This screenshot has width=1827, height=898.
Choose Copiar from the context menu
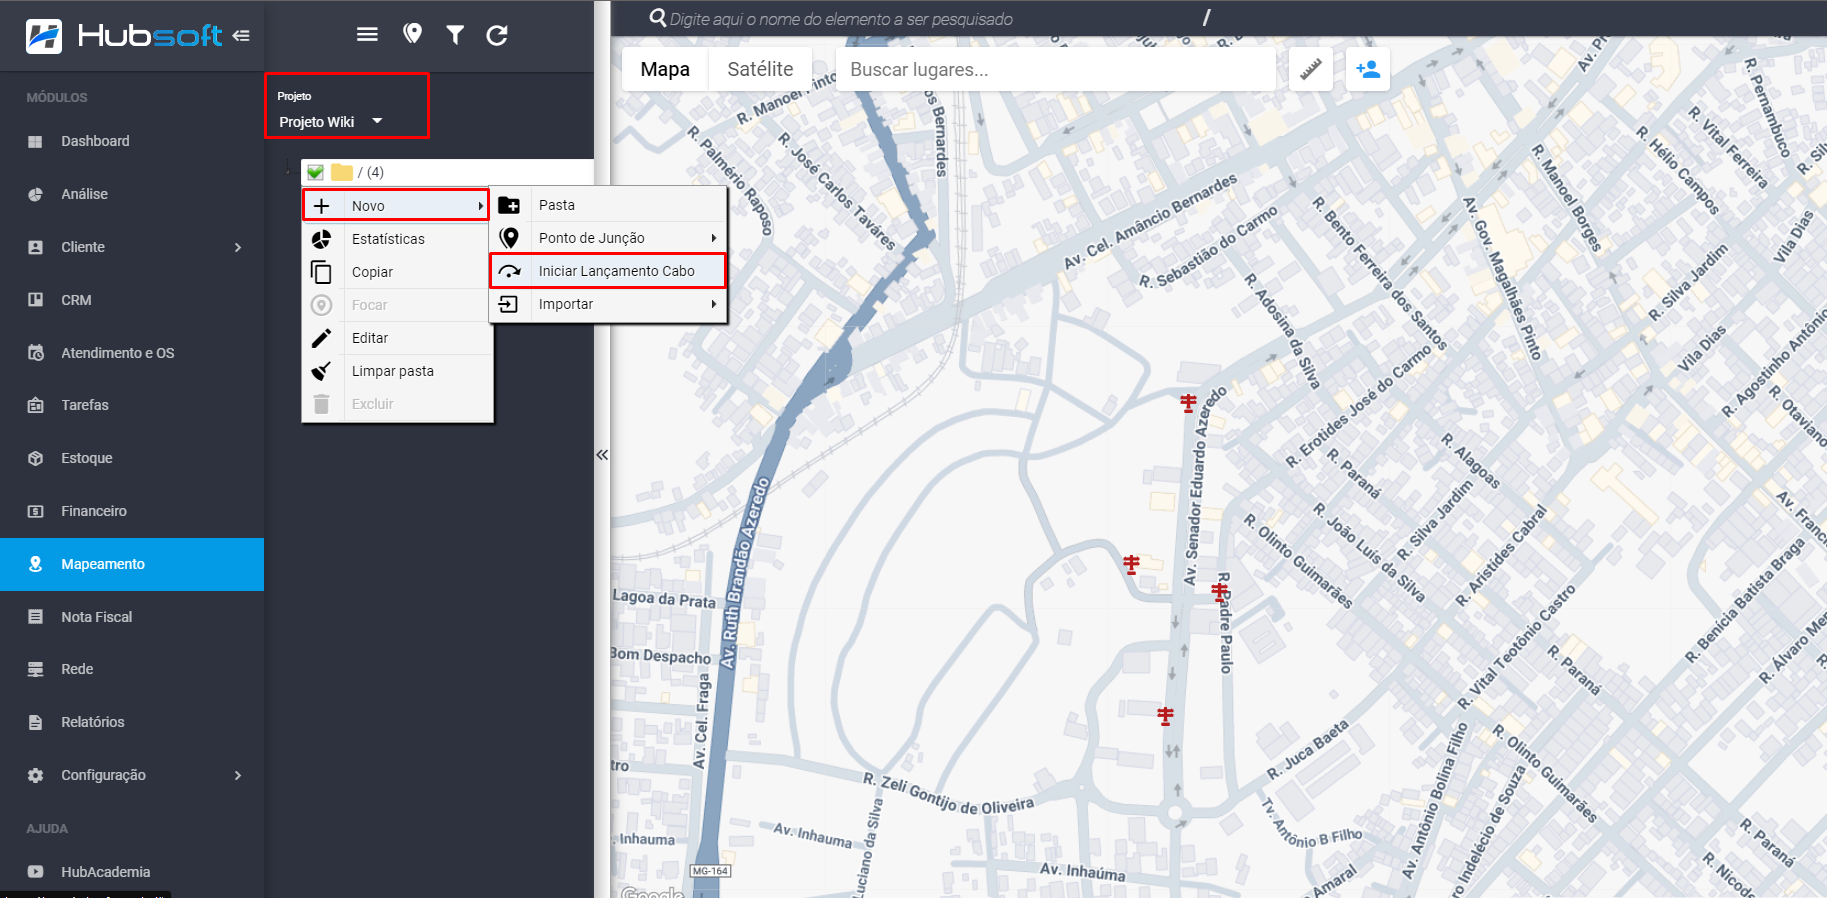click(397, 272)
